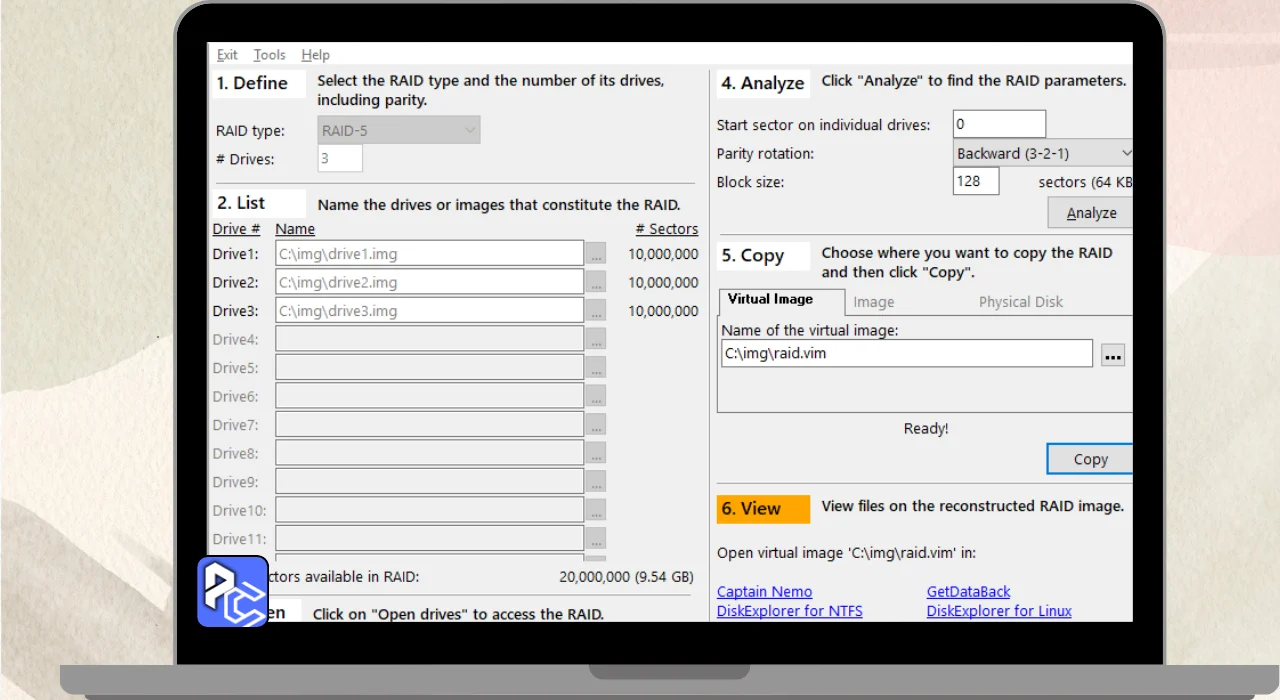Image resolution: width=1280 pixels, height=700 pixels.
Task: Open the Captain Nemo link
Action: [764, 592]
